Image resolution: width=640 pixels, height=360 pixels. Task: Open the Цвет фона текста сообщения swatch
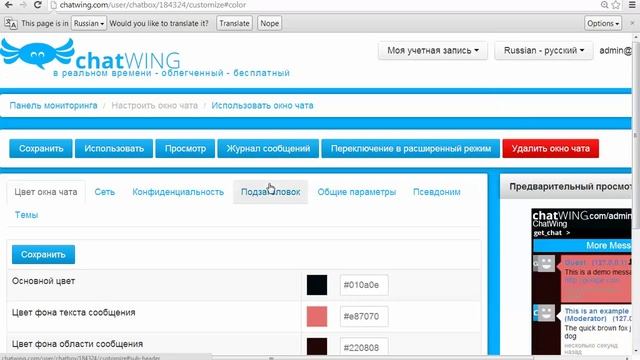click(x=317, y=316)
